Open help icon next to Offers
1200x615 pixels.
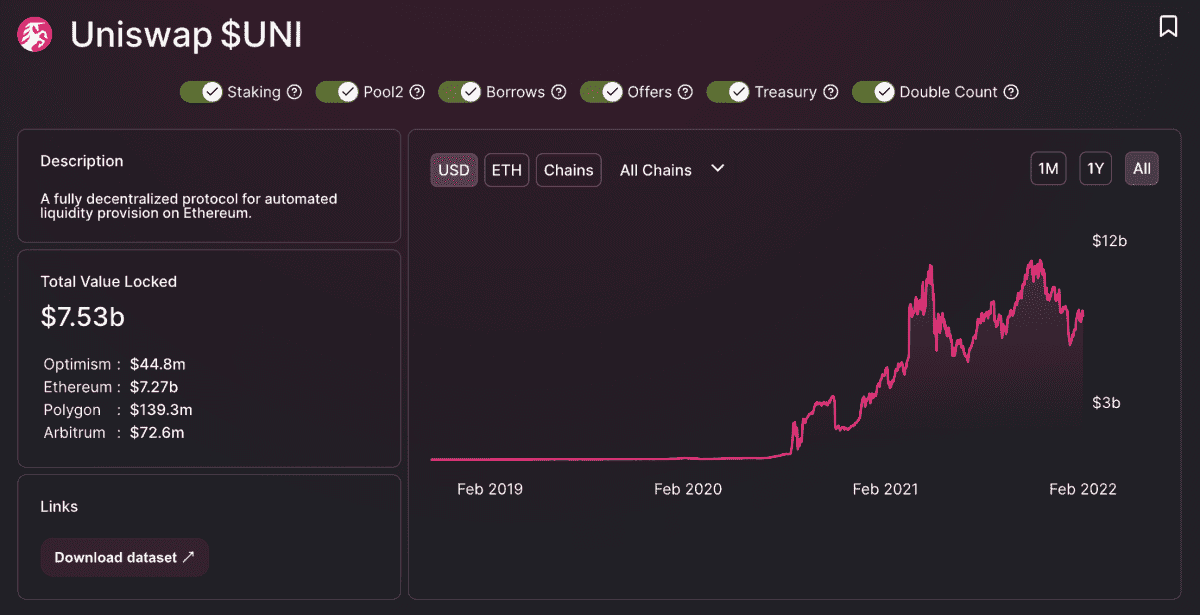[x=685, y=92]
